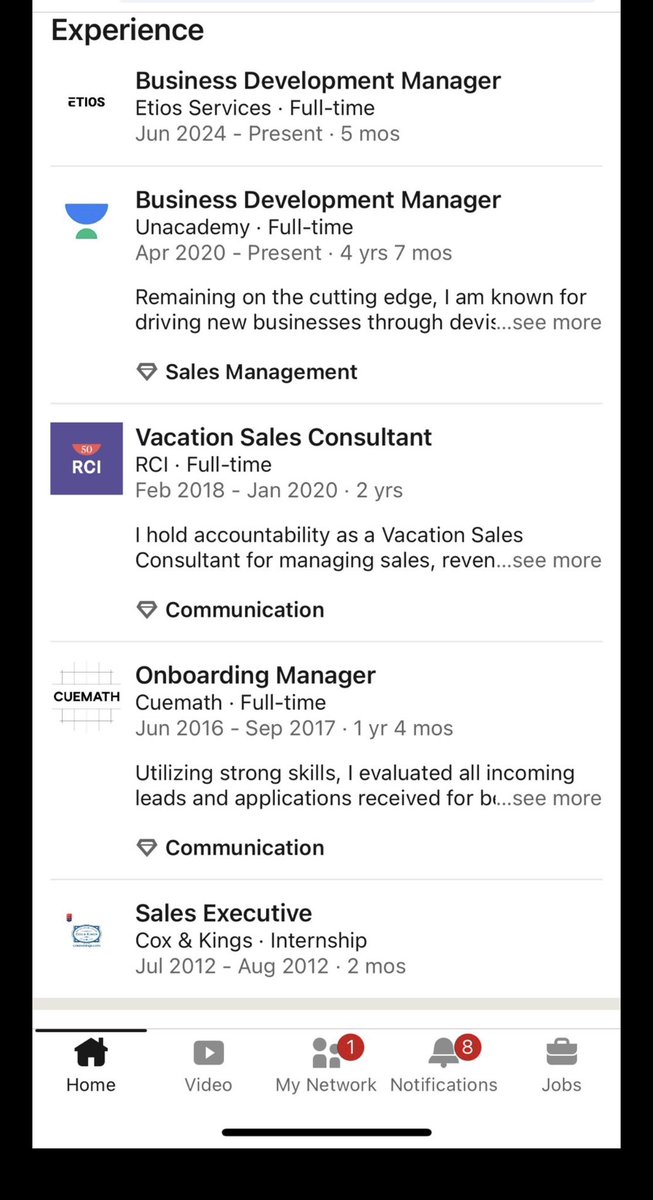Open the Sales Management skill link
The height and width of the screenshot is (1200, 653).
(261, 372)
